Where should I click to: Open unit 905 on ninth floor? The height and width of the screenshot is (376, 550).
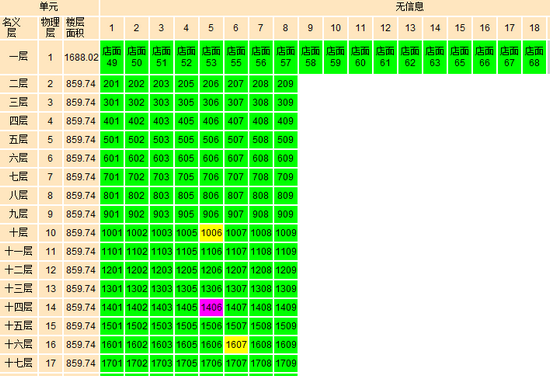tap(186, 214)
